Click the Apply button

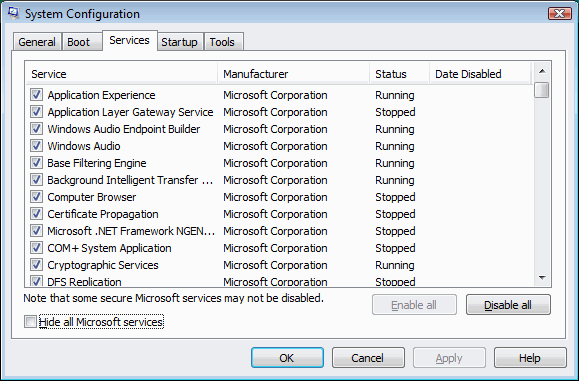click(x=449, y=358)
